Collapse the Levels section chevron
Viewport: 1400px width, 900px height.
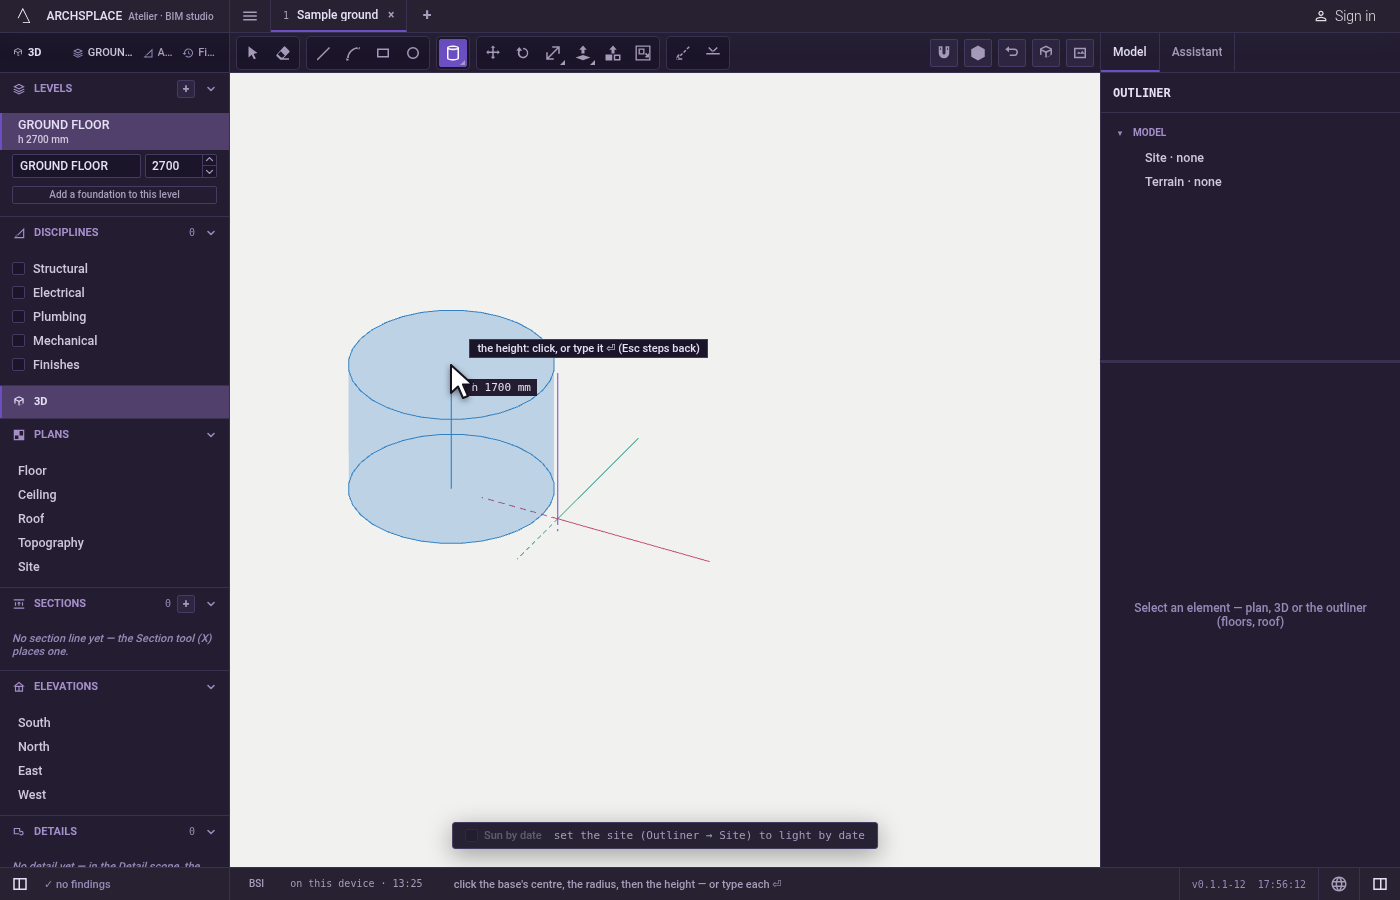coord(211,89)
